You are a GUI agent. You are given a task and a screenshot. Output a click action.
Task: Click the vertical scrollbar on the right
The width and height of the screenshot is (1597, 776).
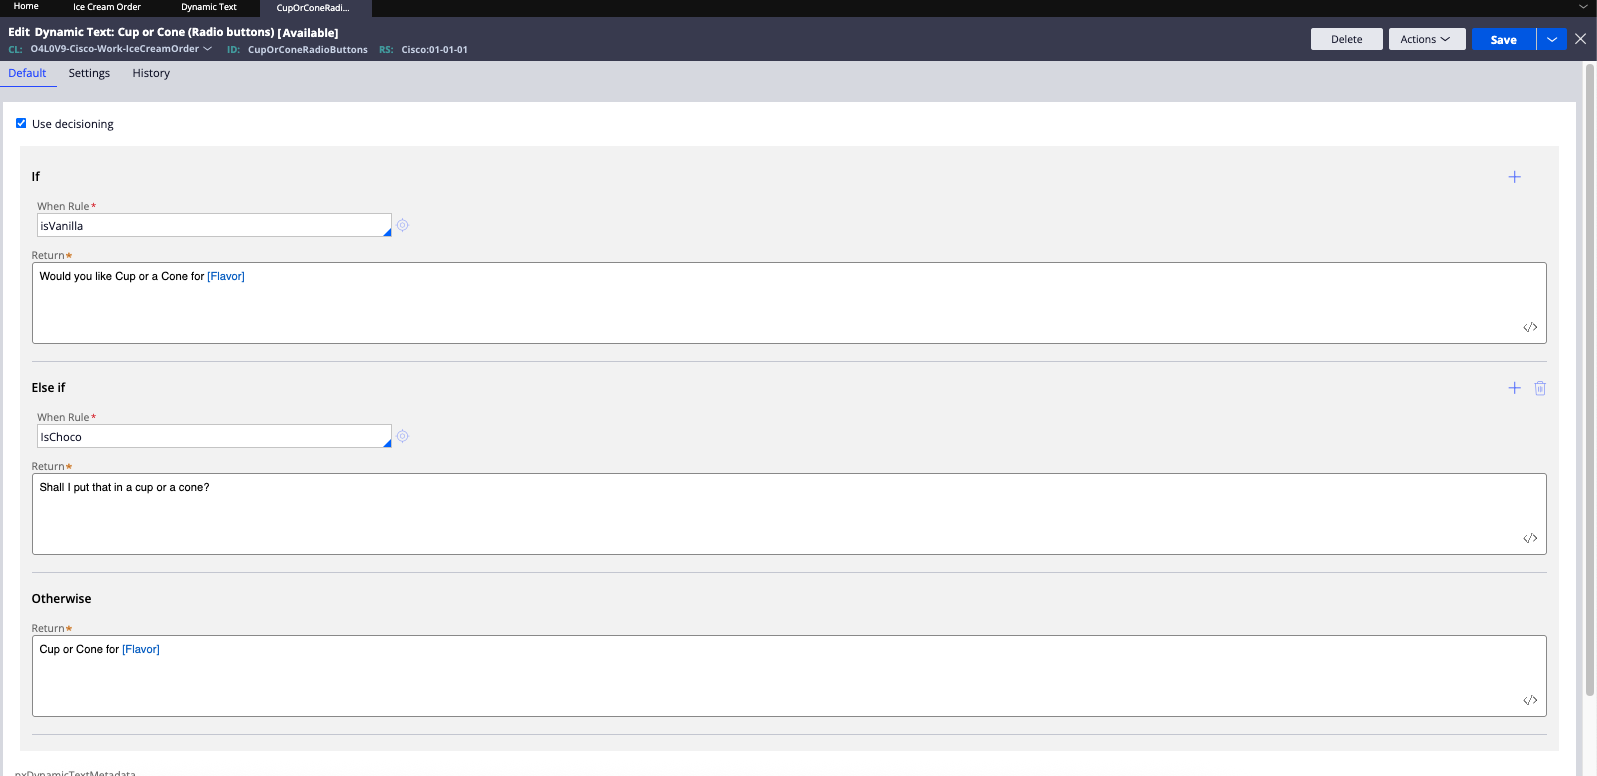tap(1590, 380)
